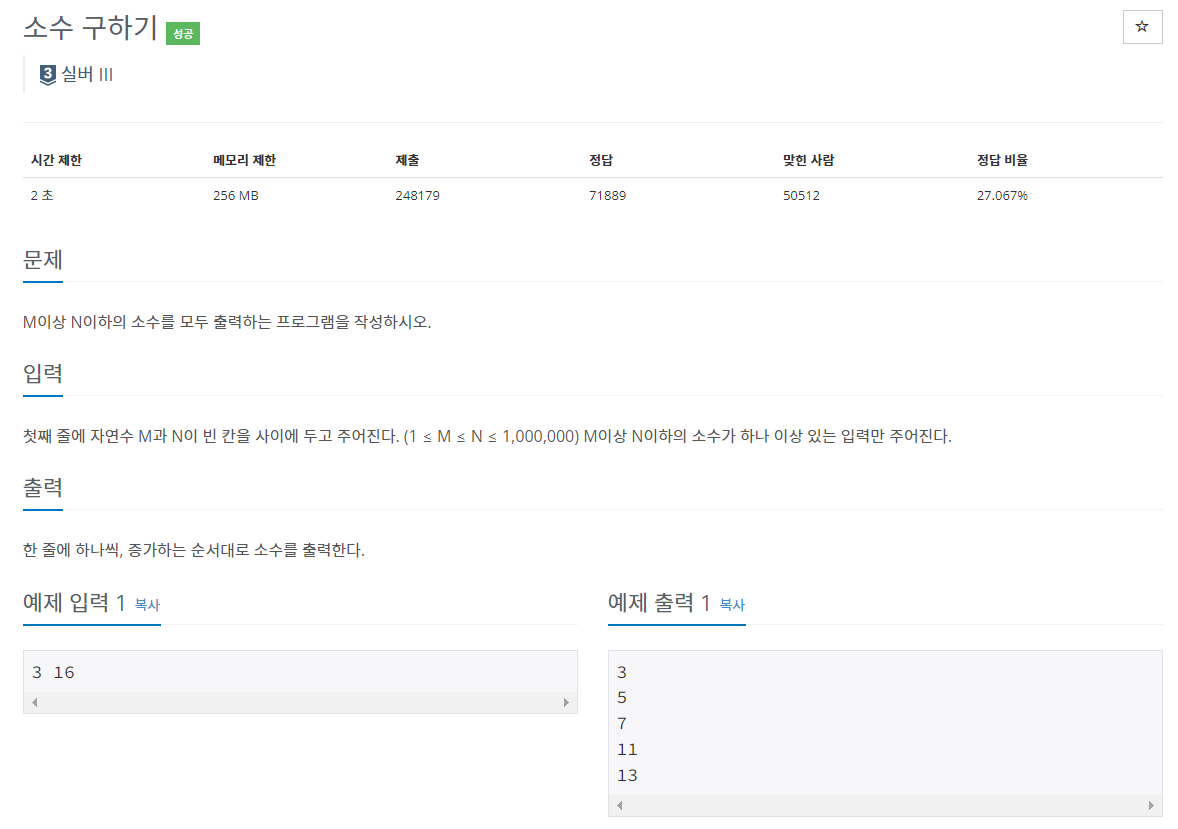Click the 문제 section heading
This screenshot has width=1178, height=829.
[43, 260]
